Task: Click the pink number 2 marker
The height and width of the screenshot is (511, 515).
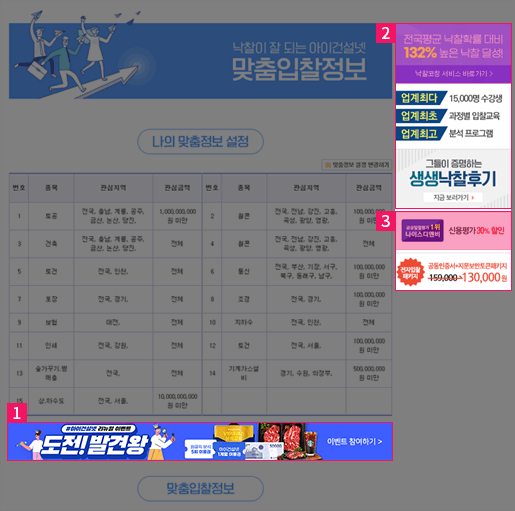Action: click(386, 33)
